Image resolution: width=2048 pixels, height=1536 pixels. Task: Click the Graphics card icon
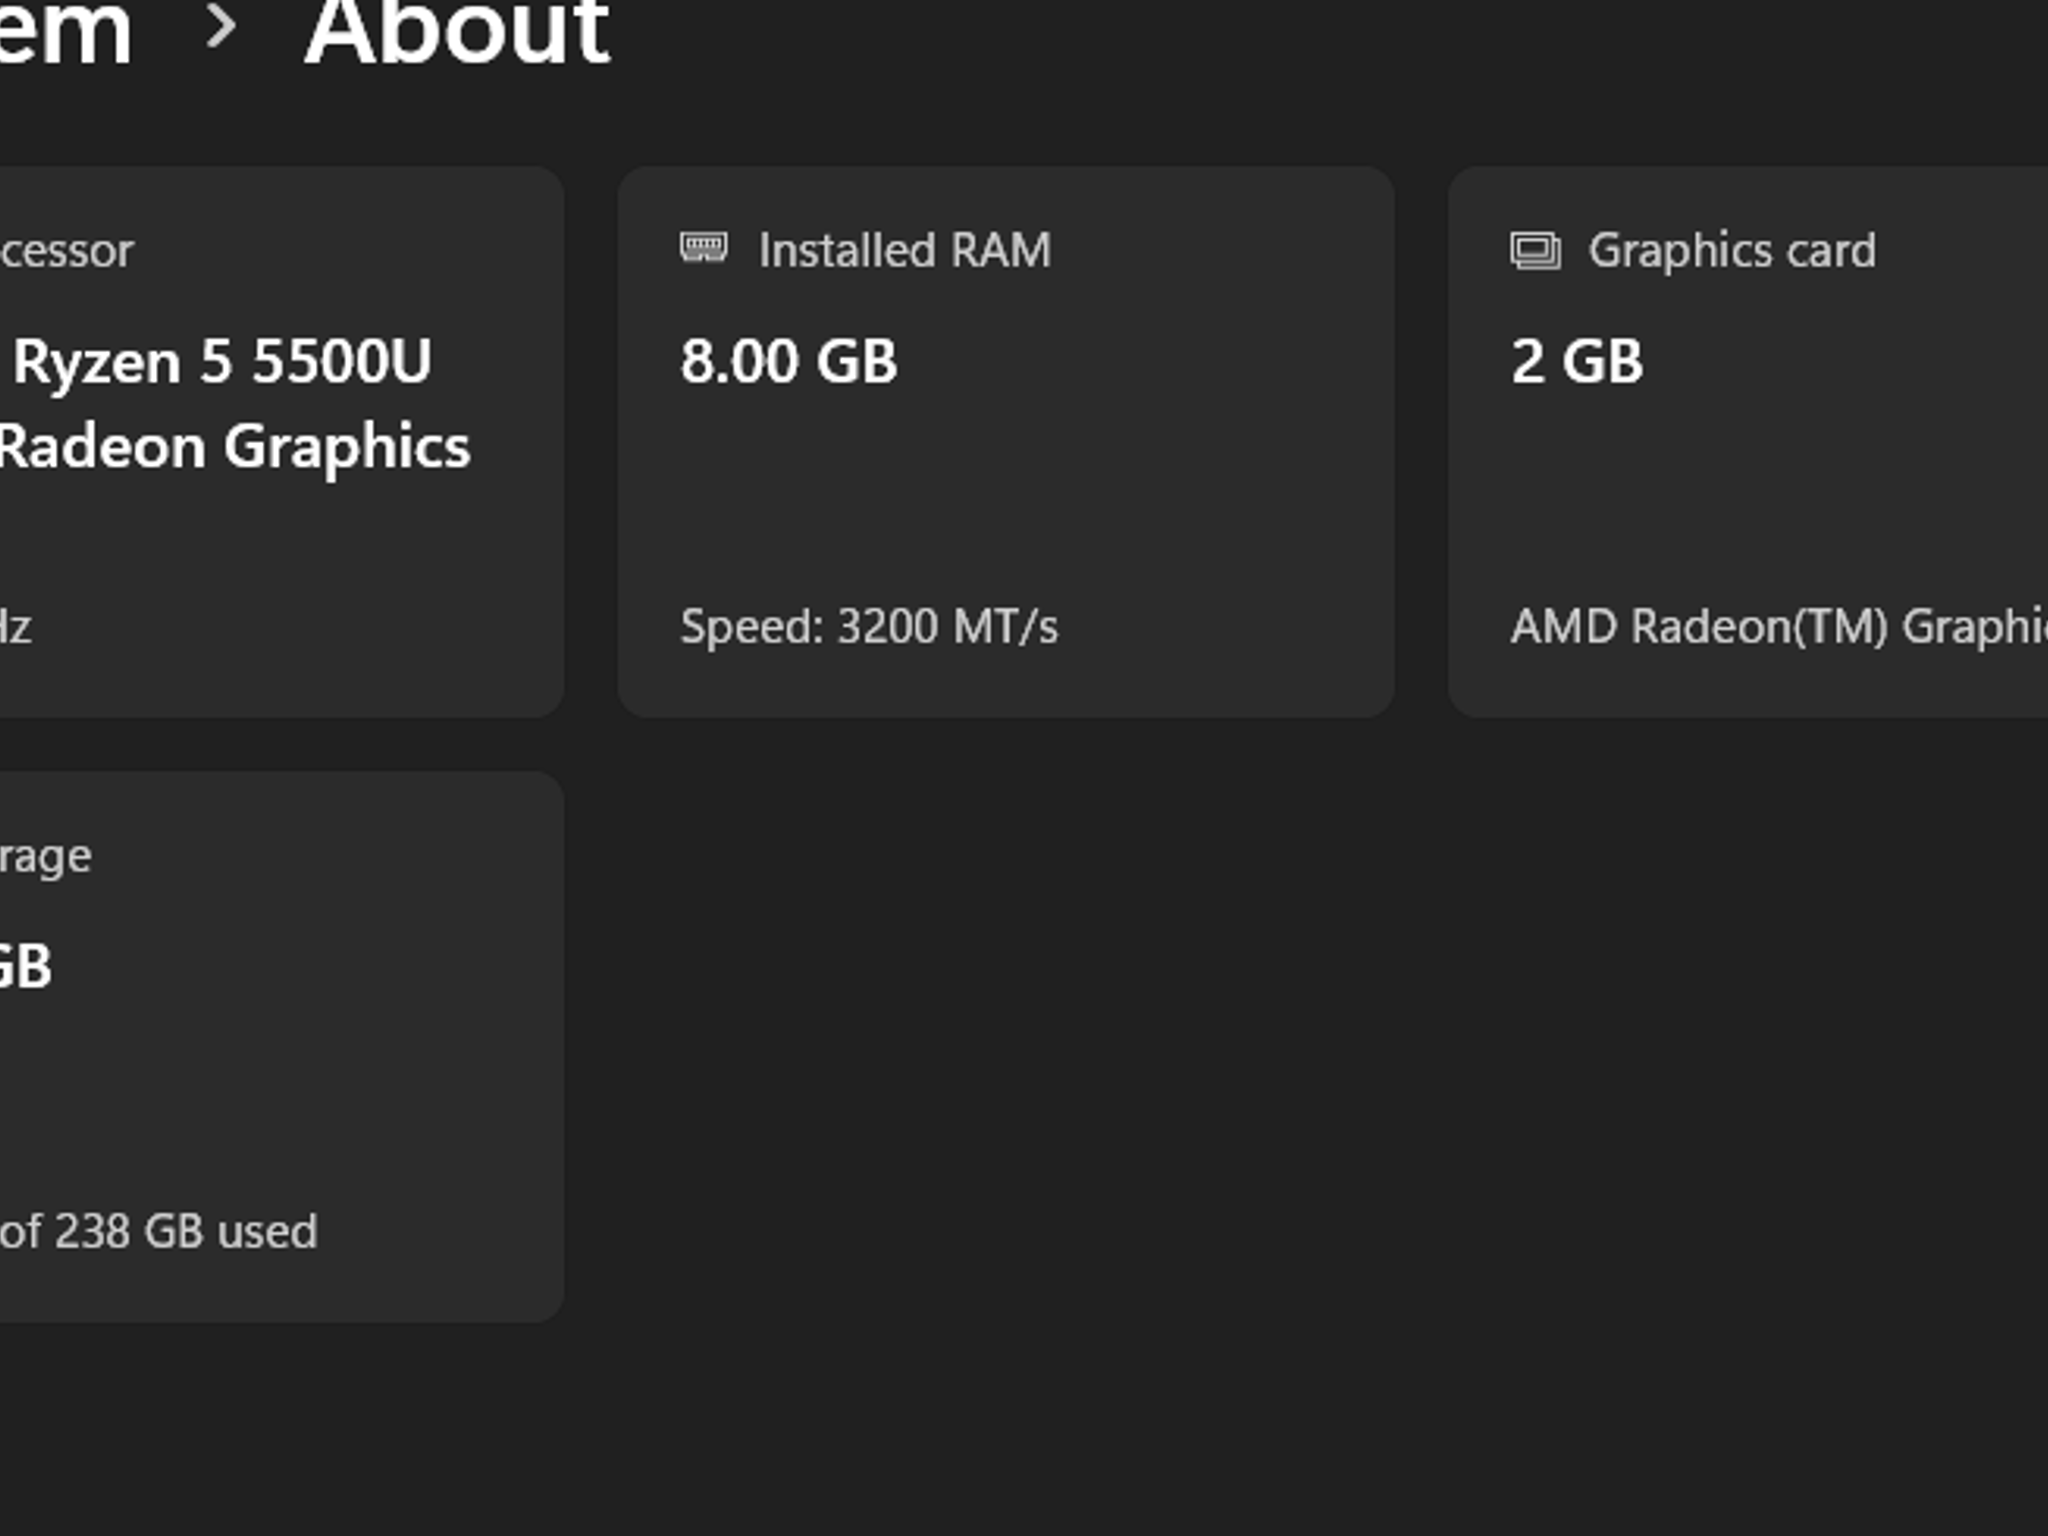click(x=1535, y=250)
